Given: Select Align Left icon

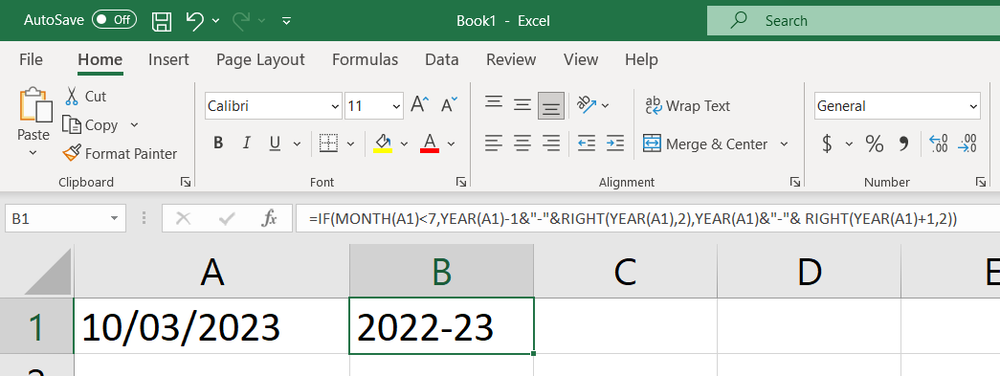Looking at the screenshot, I should [493, 143].
